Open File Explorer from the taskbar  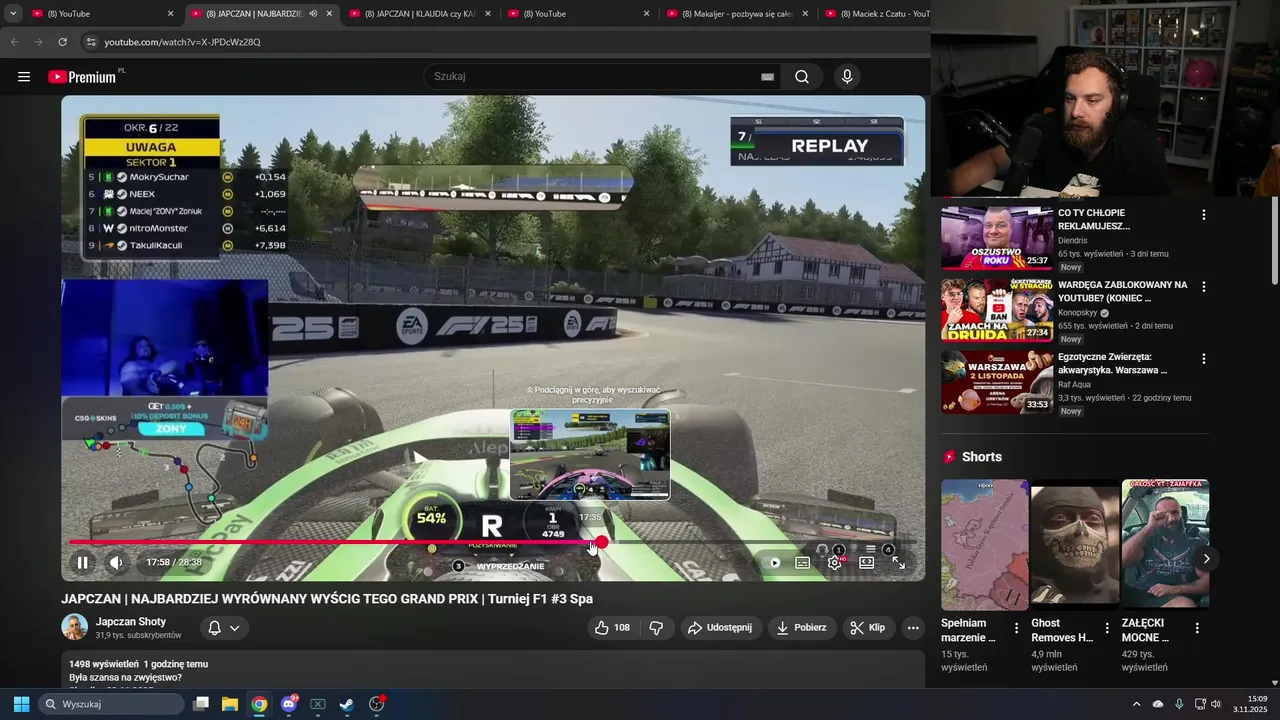[x=230, y=704]
